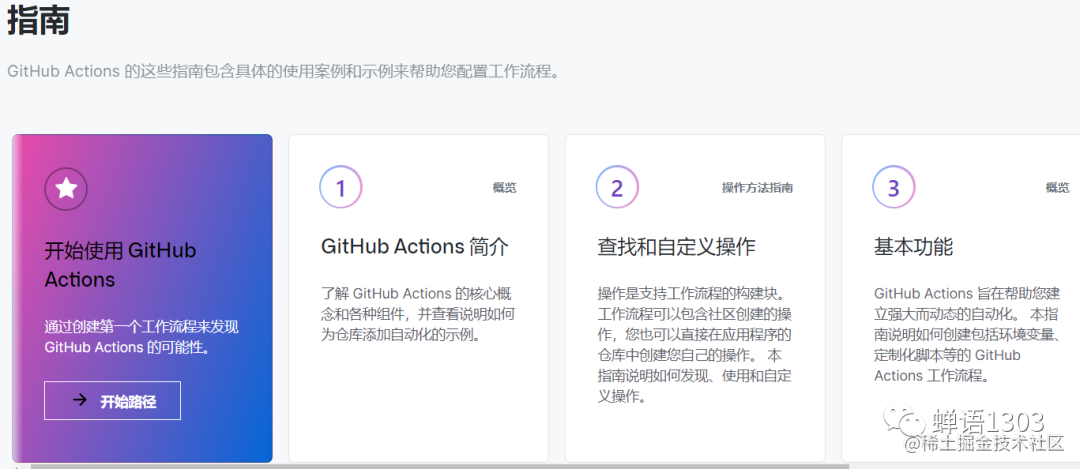
Task: Click the intro sentence under 指南 heading
Action: (283, 72)
